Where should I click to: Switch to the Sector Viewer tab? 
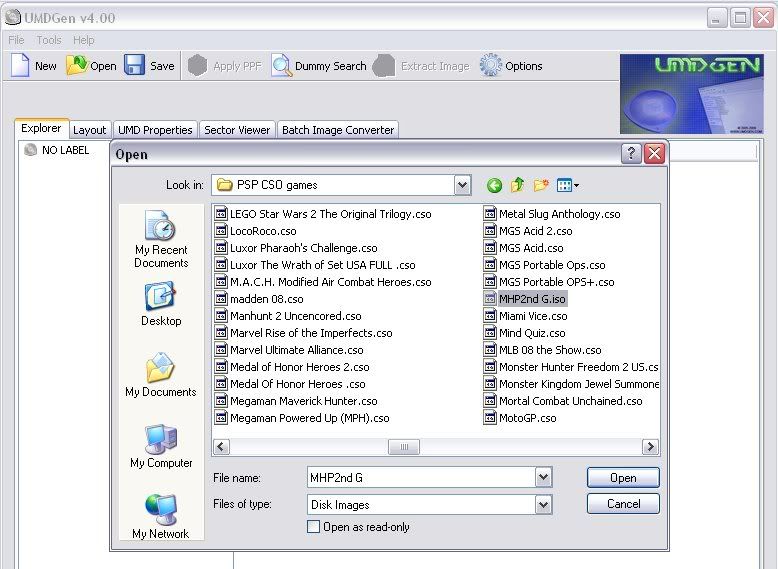[237, 130]
